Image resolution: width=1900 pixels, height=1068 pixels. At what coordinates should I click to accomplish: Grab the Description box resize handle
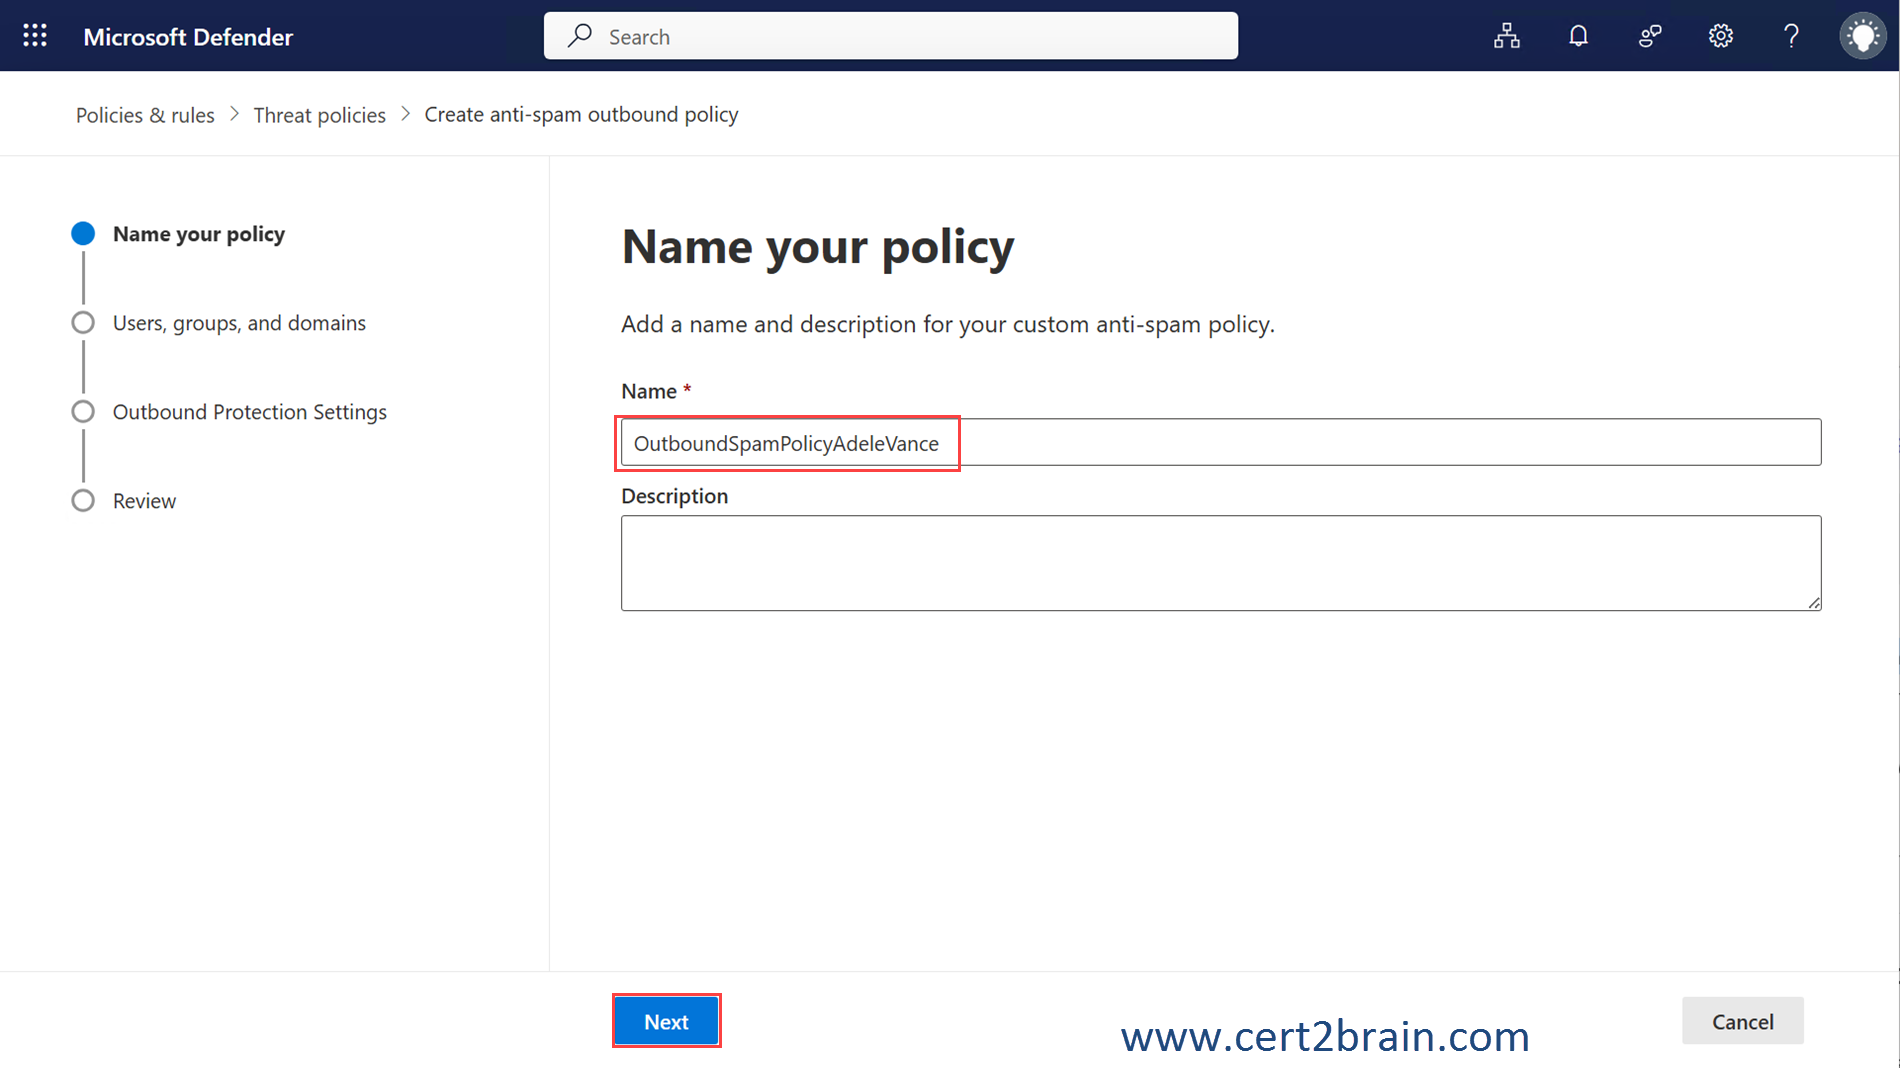(1814, 603)
